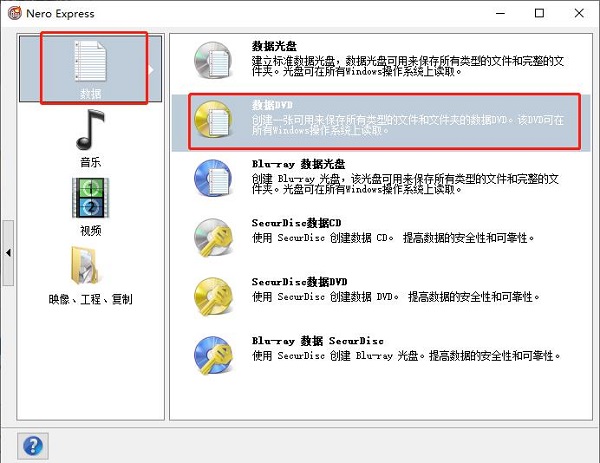Click the 数据 label in the sidebar
600x463 pixels.
90,93
